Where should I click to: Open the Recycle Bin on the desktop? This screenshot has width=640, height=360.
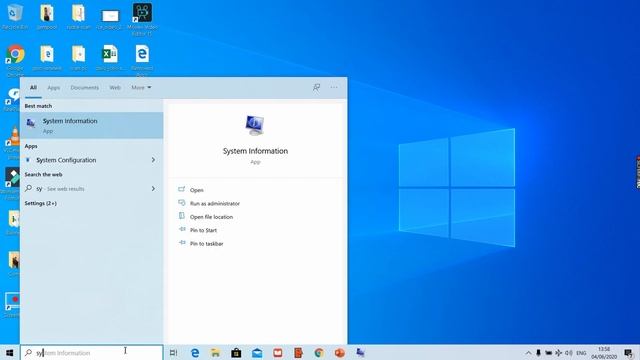(15, 16)
